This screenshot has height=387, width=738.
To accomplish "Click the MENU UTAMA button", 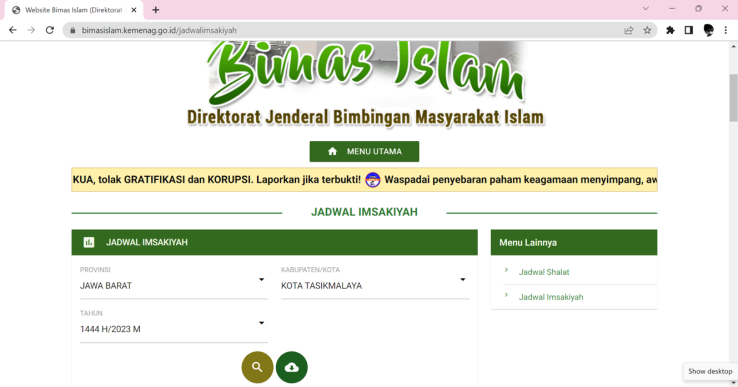I will 364,152.
